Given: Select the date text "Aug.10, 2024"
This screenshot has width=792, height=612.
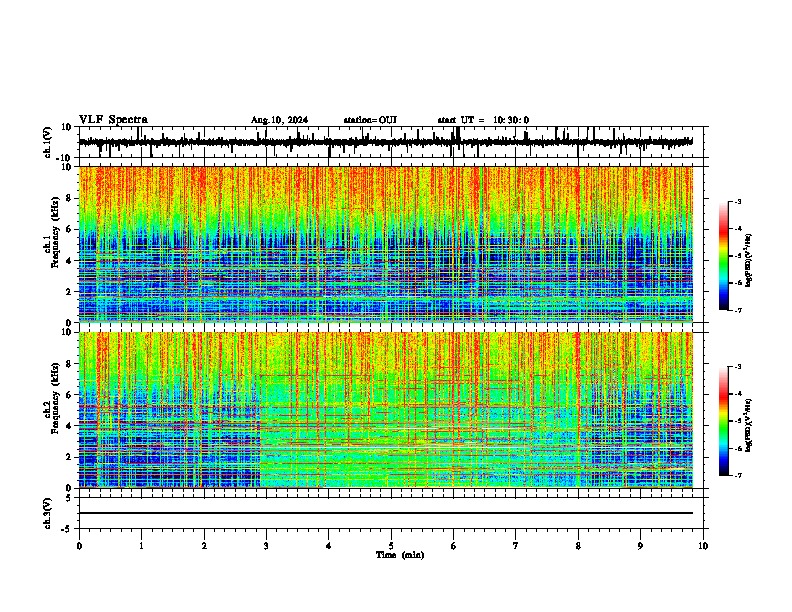Looking at the screenshot, I should tap(279, 120).
